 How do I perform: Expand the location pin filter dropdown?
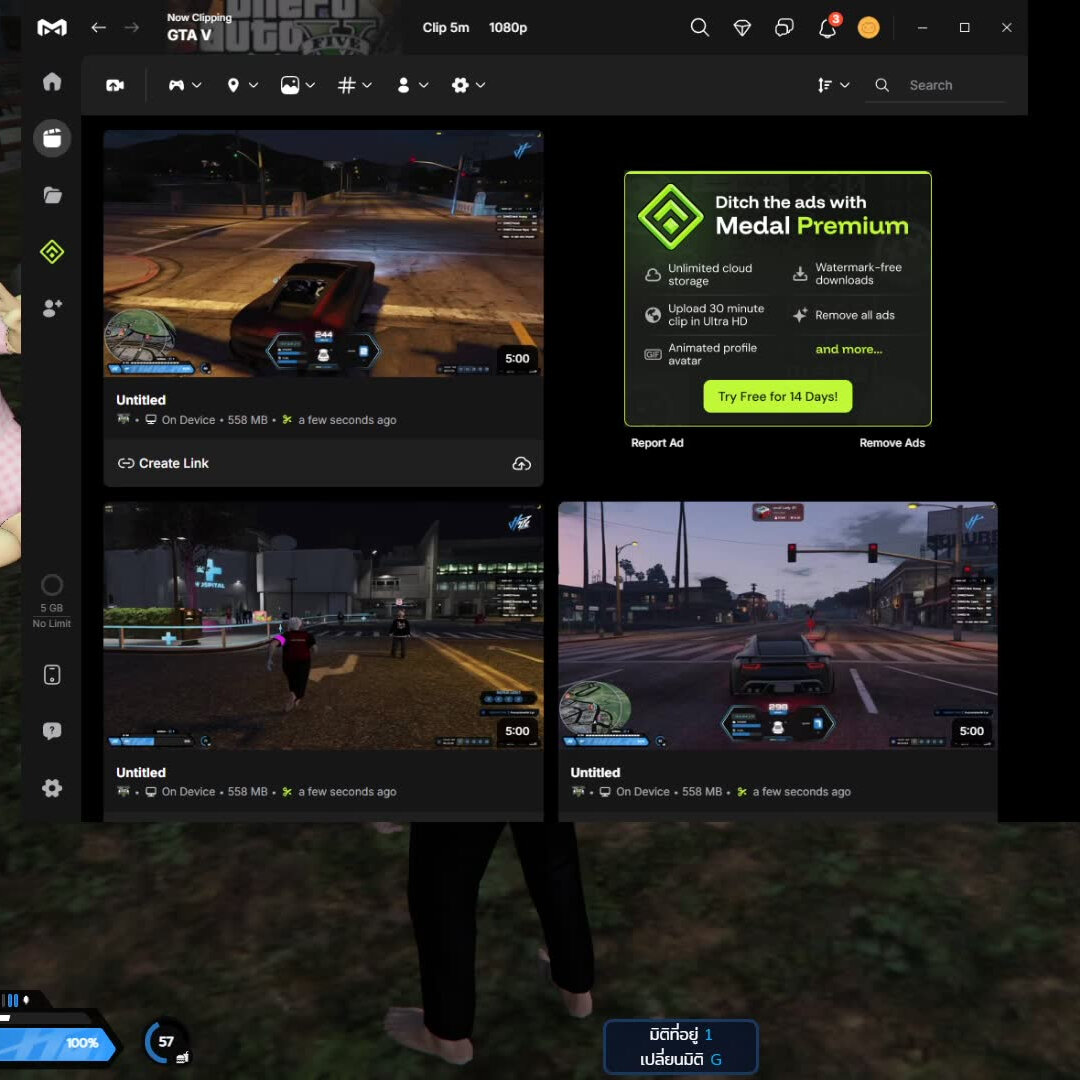coord(242,85)
